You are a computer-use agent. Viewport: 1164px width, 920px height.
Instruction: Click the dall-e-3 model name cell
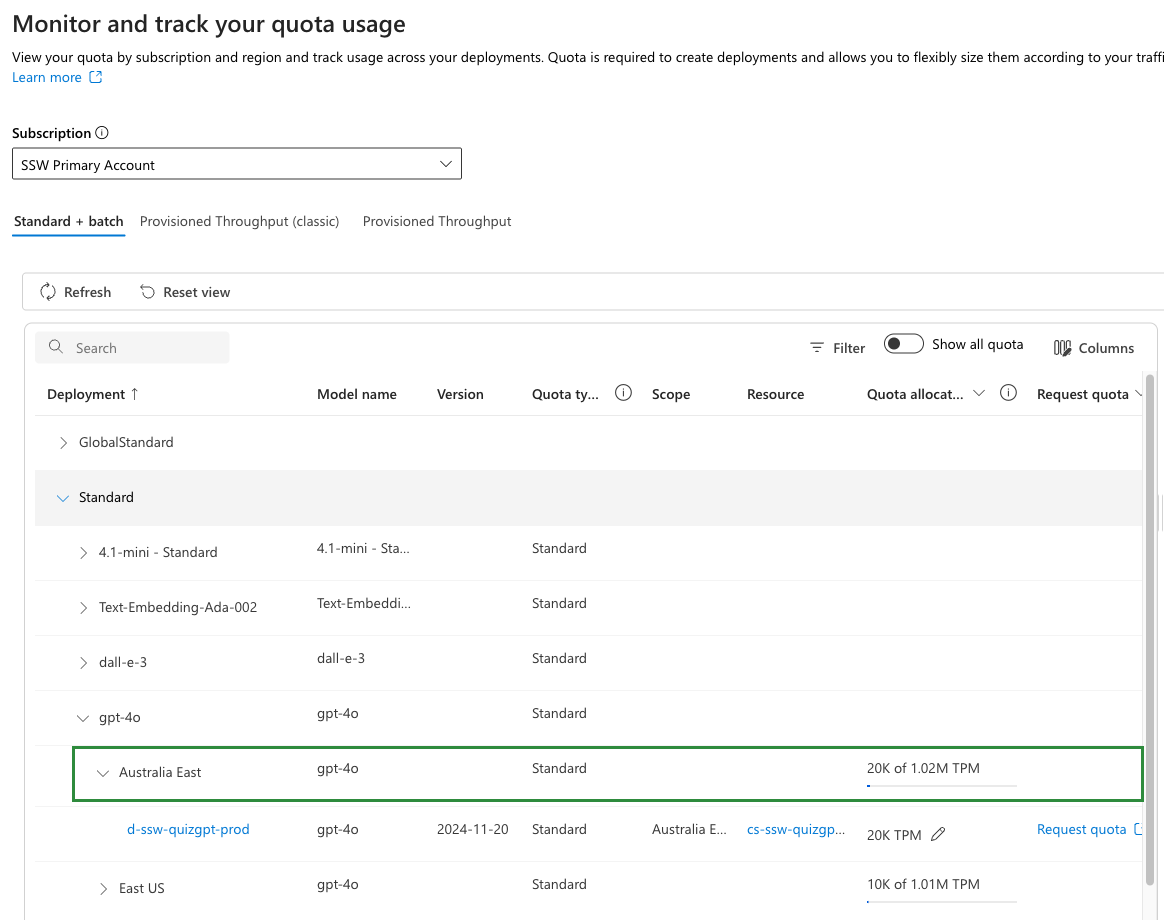341,659
